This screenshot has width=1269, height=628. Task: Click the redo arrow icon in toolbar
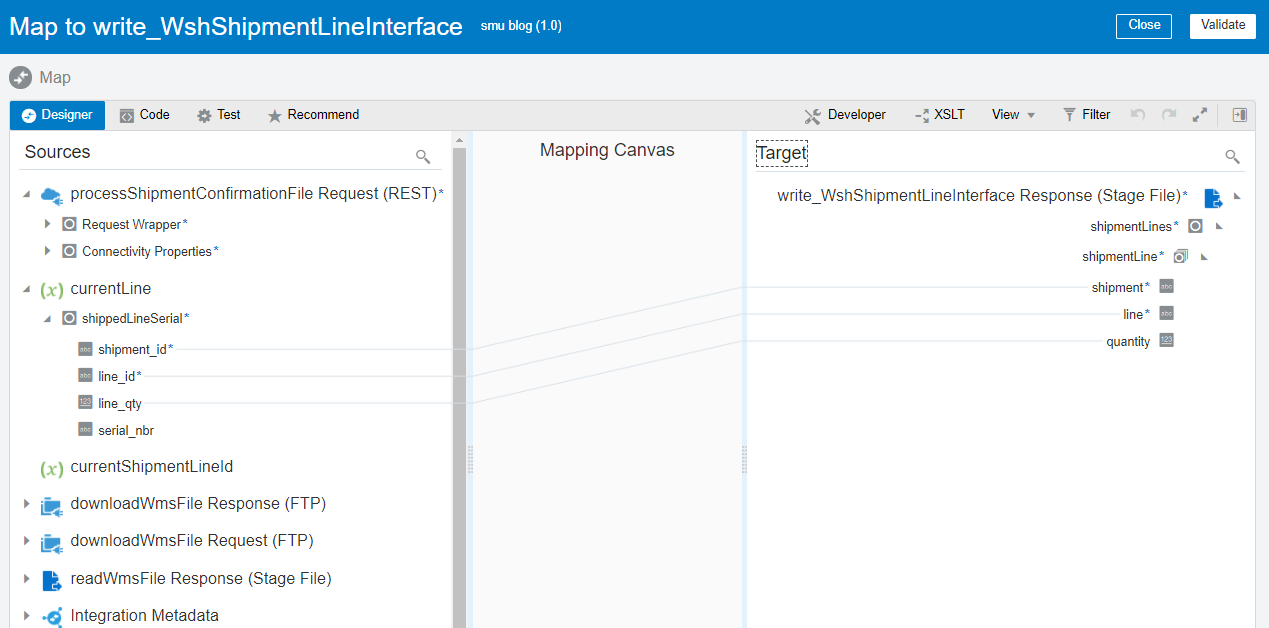click(x=1168, y=115)
